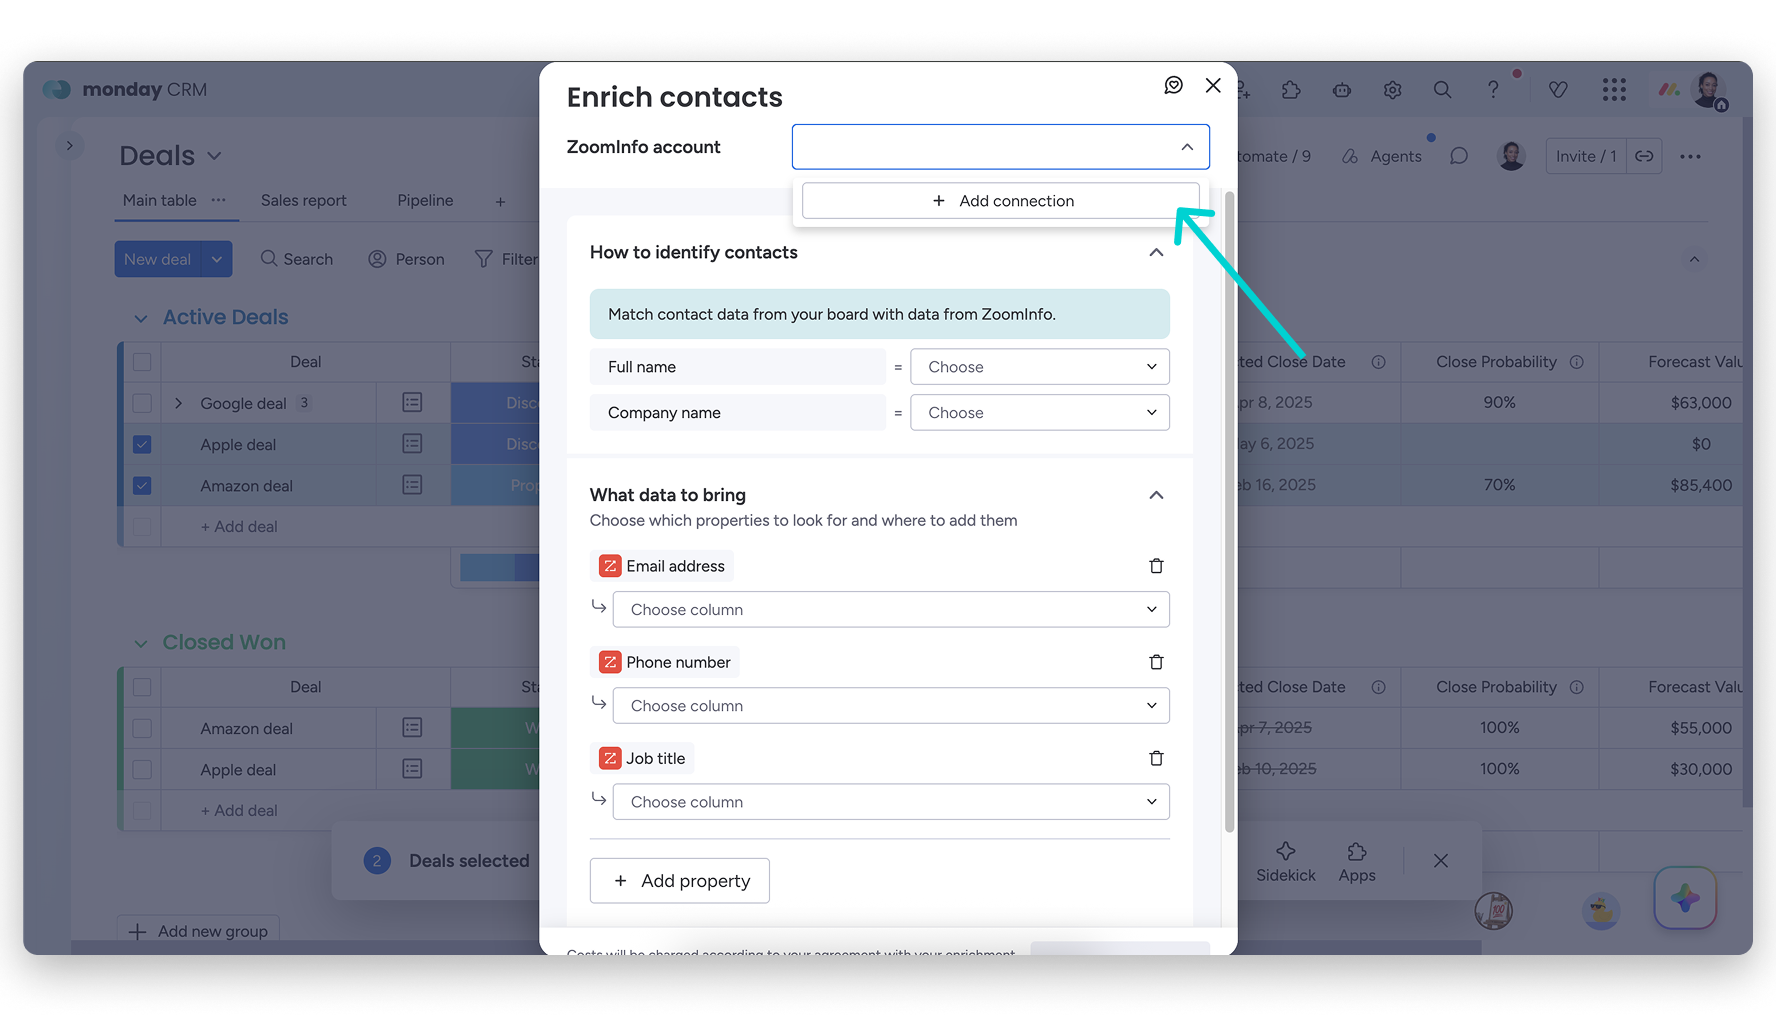This screenshot has height=1015, width=1776.
Task: Expand the collapsed left sidebar arrow
Action: click(69, 146)
